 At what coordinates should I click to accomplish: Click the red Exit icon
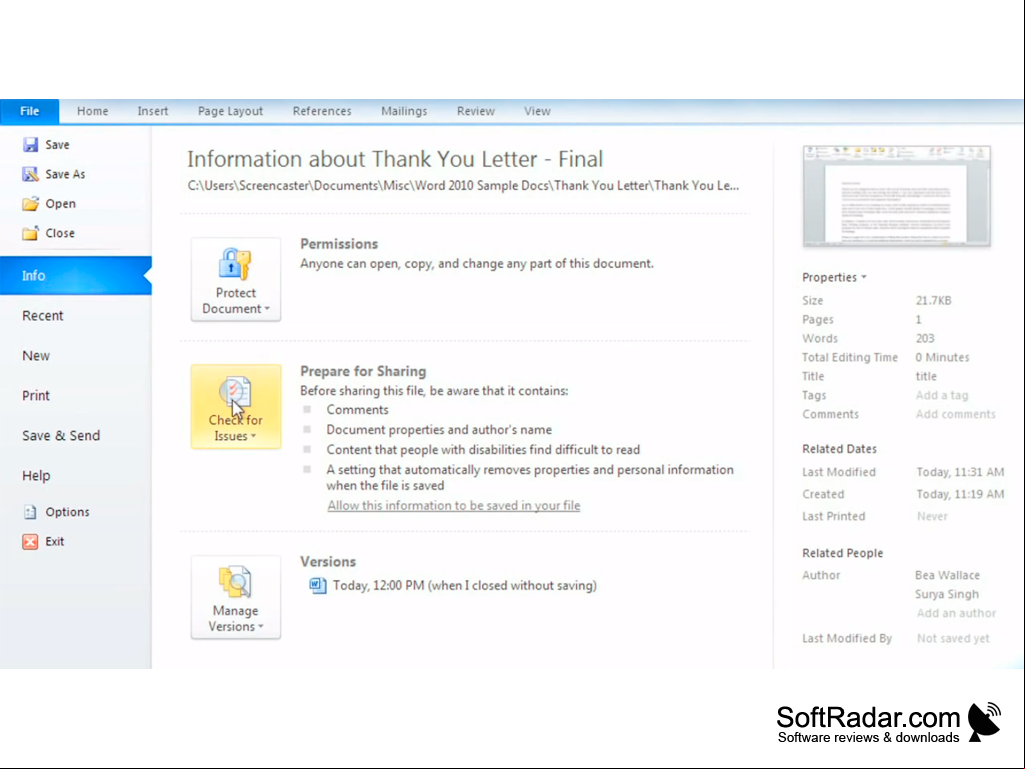[x=30, y=541]
